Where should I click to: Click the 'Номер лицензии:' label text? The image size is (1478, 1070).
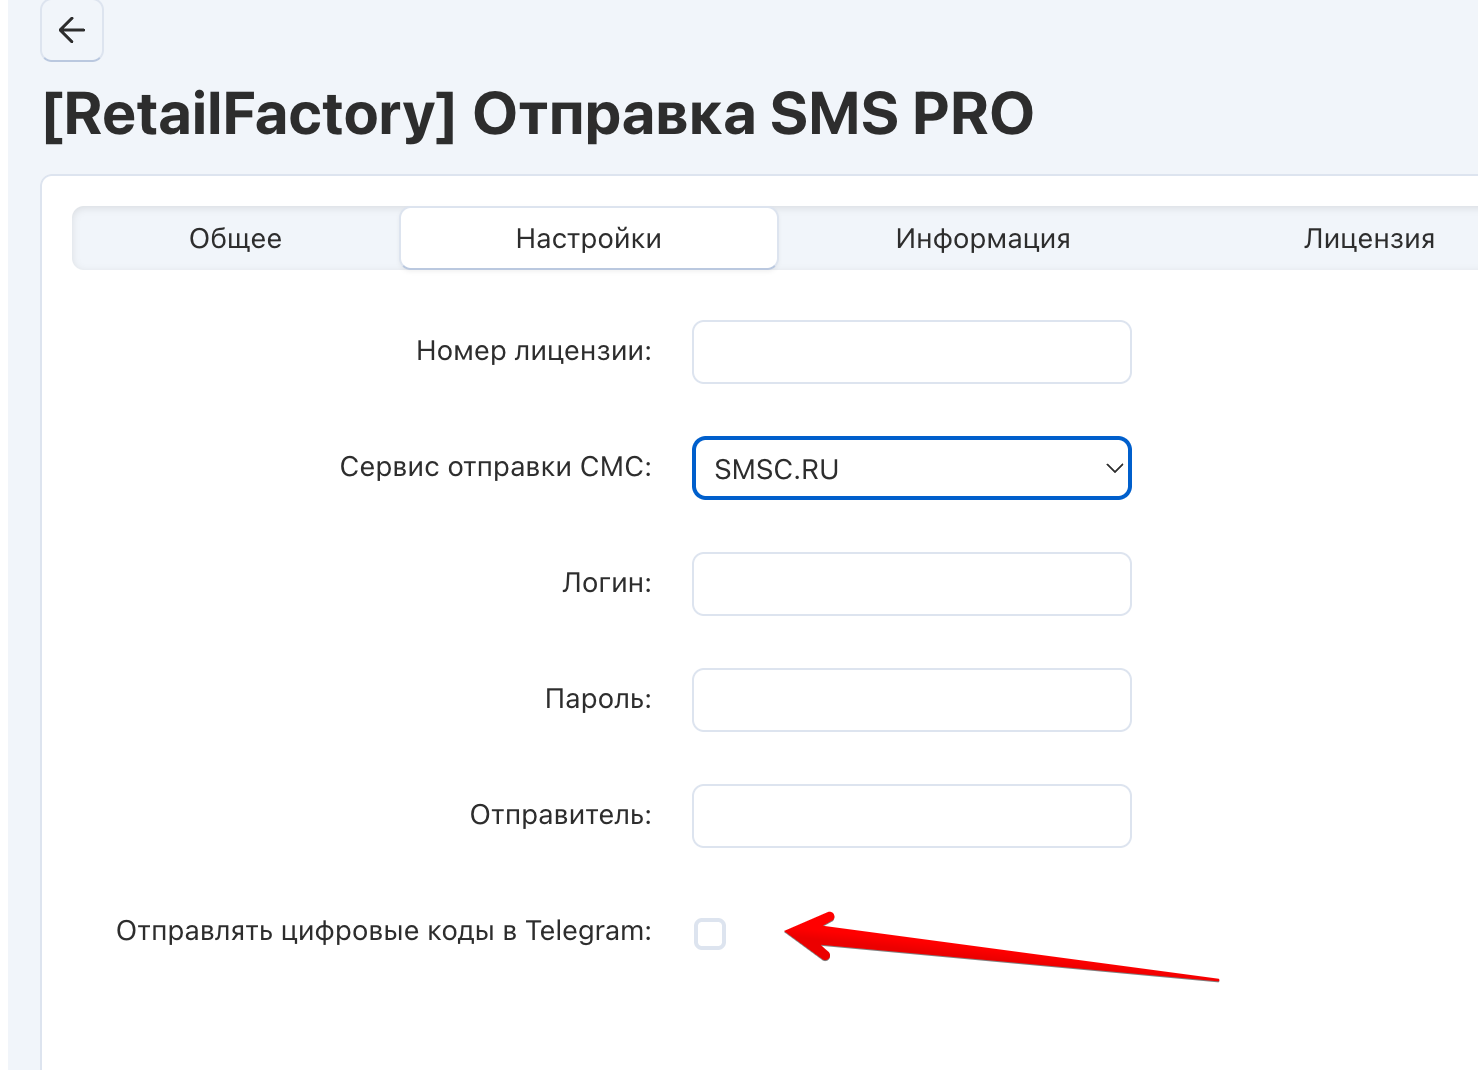(533, 351)
